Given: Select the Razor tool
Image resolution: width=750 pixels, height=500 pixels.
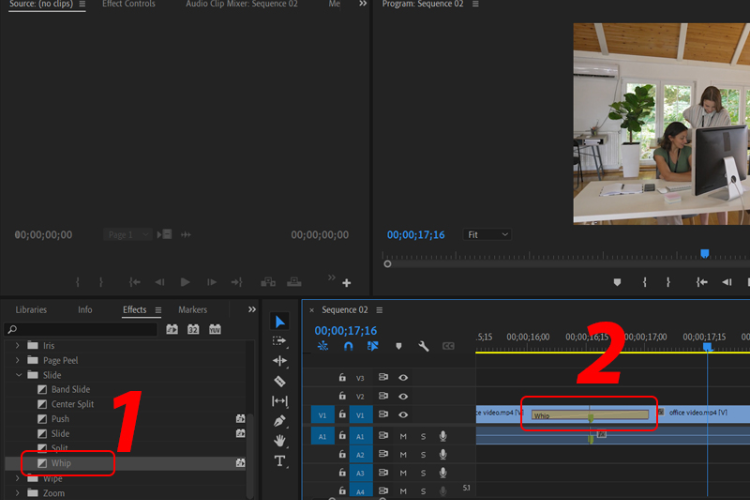Looking at the screenshot, I should coord(280,381).
